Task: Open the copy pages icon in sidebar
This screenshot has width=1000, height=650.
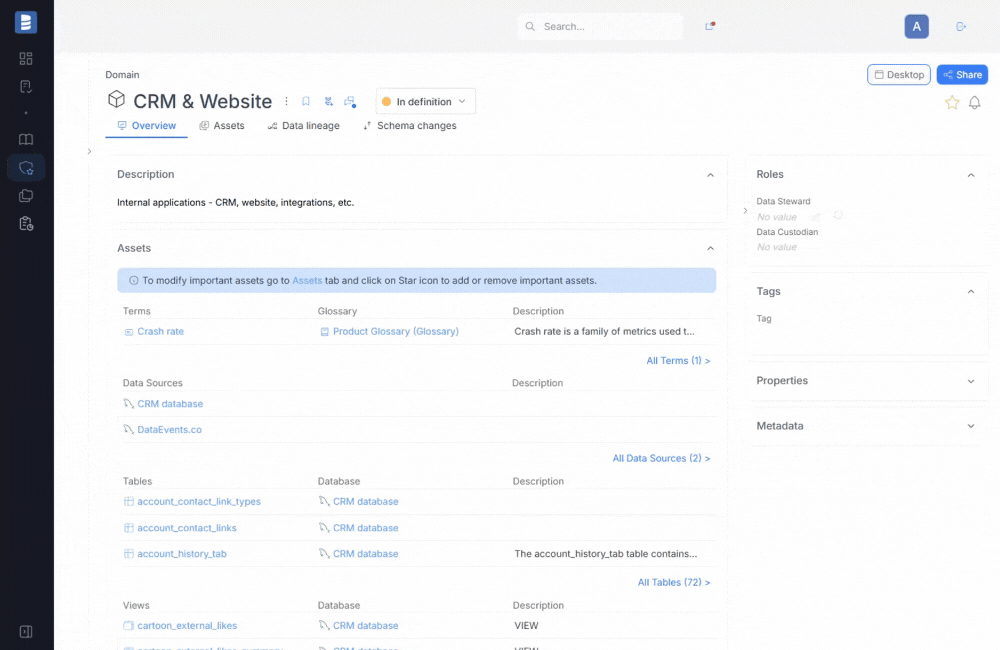Action: (26, 196)
